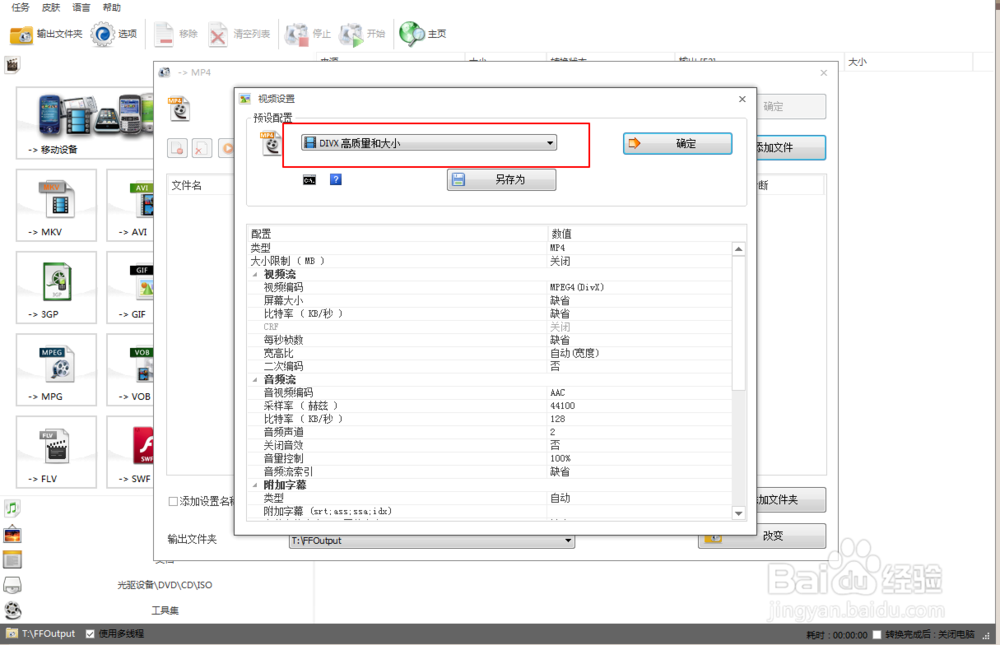Select the FLV format icon
Image resolution: width=1000 pixels, height=645 pixels.
[x=56, y=452]
